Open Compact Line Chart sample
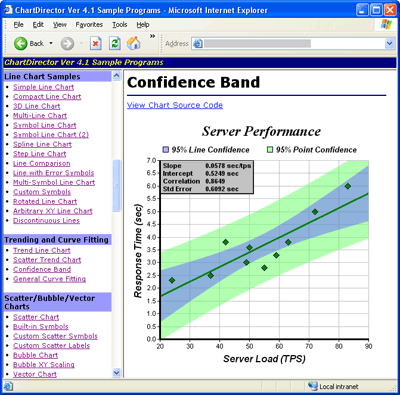The height and width of the screenshot is (395, 400). [47, 97]
